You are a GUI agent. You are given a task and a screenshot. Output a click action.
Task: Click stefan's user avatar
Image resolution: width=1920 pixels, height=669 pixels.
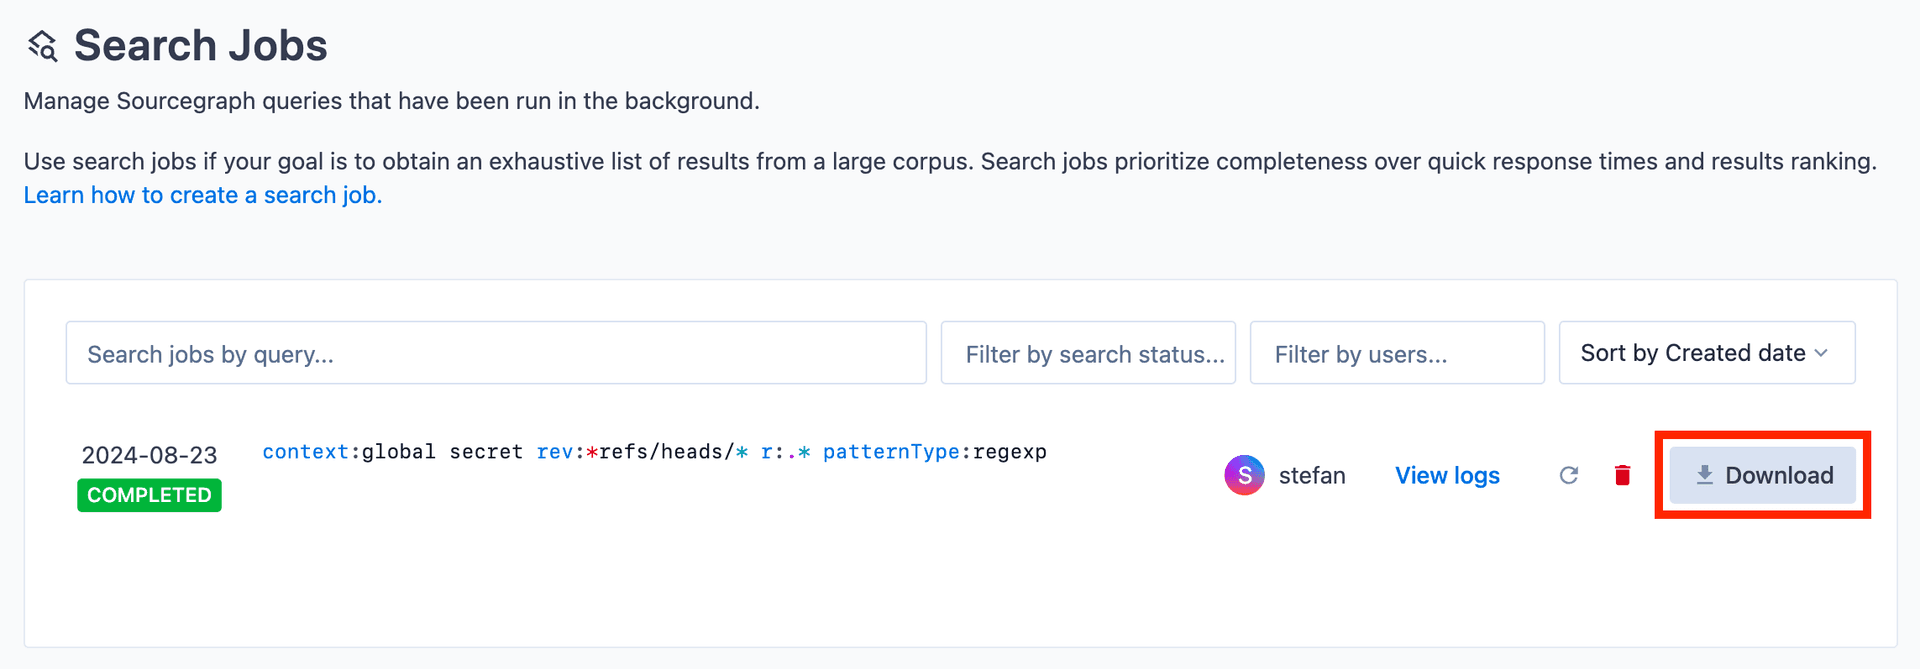tap(1244, 476)
